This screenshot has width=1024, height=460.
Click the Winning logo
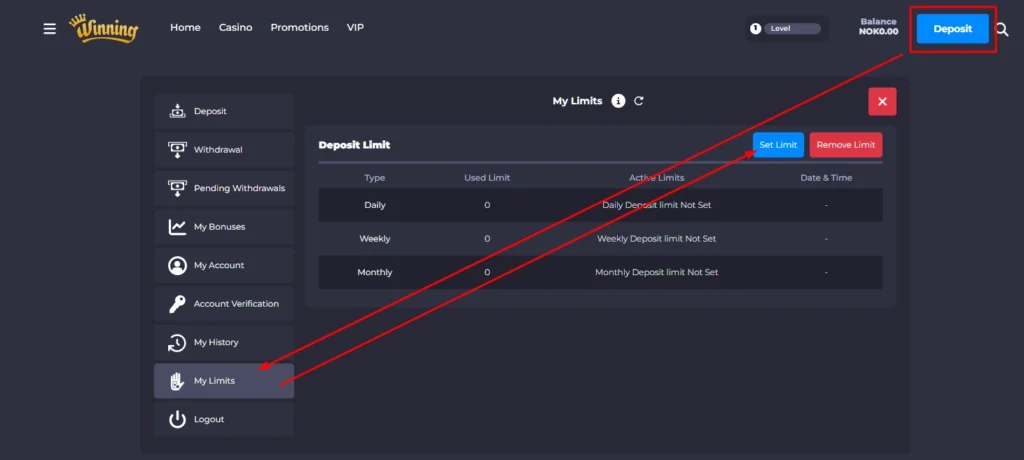pyautogui.click(x=104, y=28)
